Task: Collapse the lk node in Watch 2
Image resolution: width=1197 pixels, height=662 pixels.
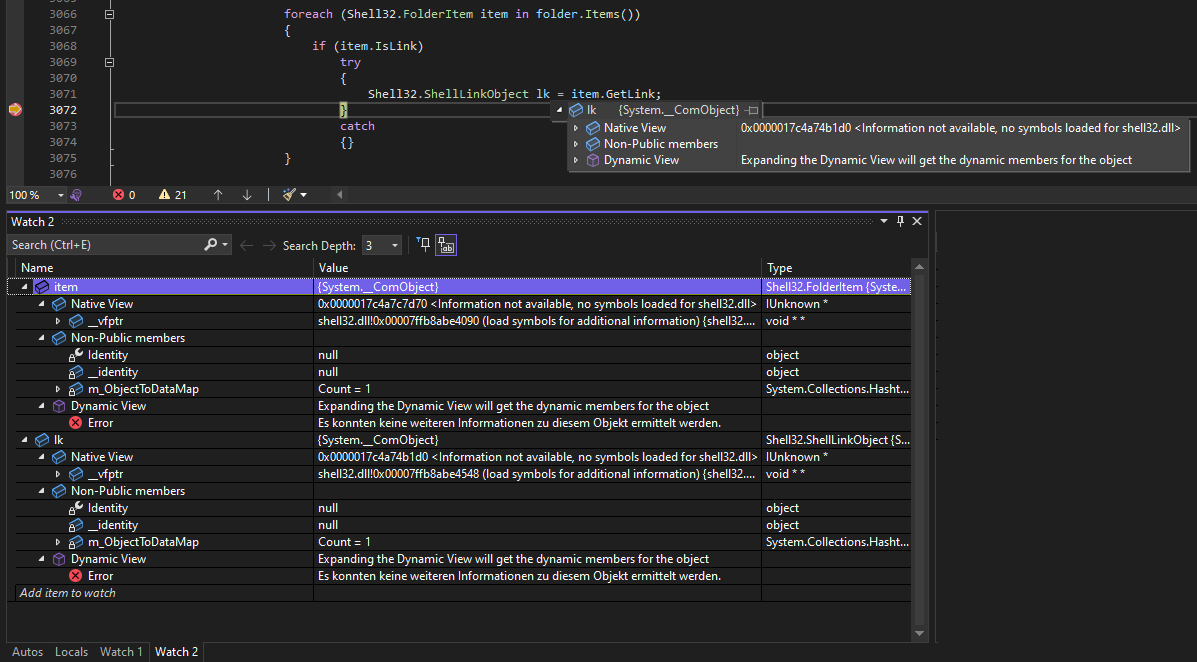Action: [x=24, y=440]
